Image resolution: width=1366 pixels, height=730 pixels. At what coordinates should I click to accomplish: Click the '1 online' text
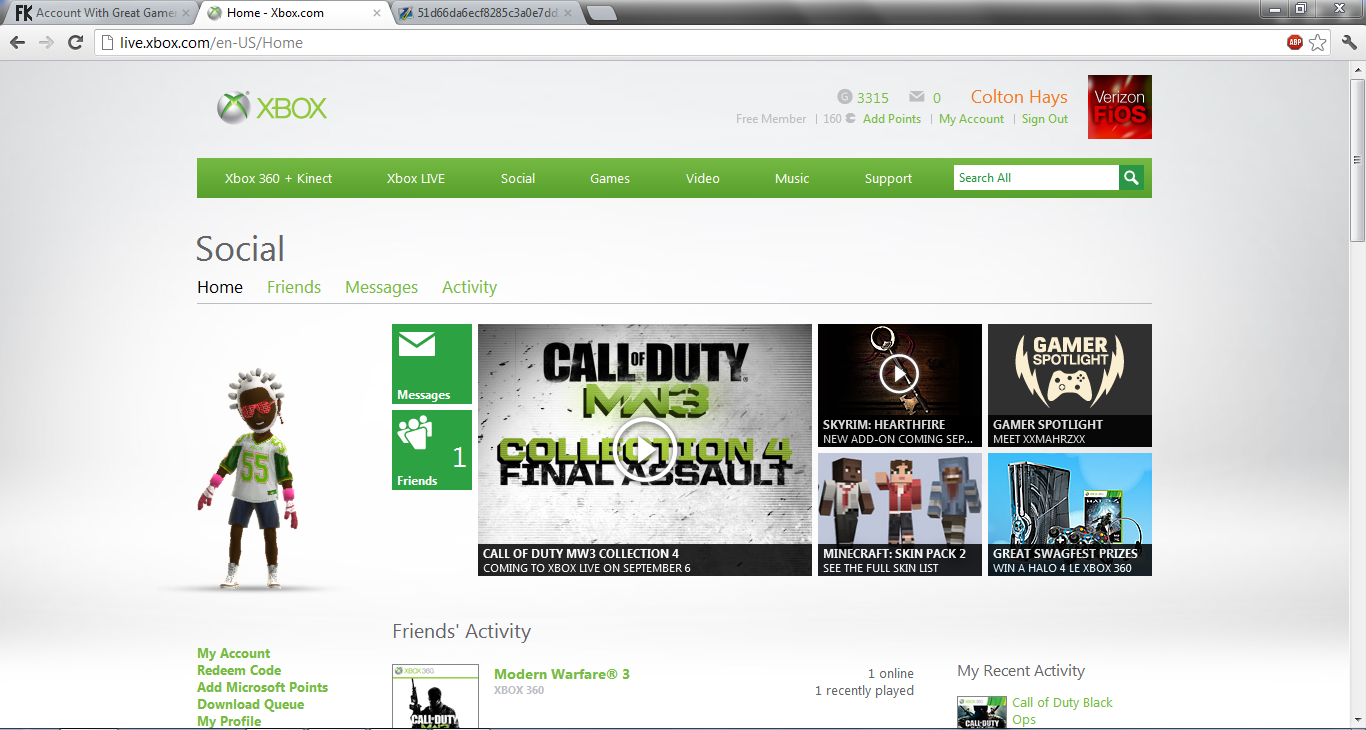[x=891, y=674]
